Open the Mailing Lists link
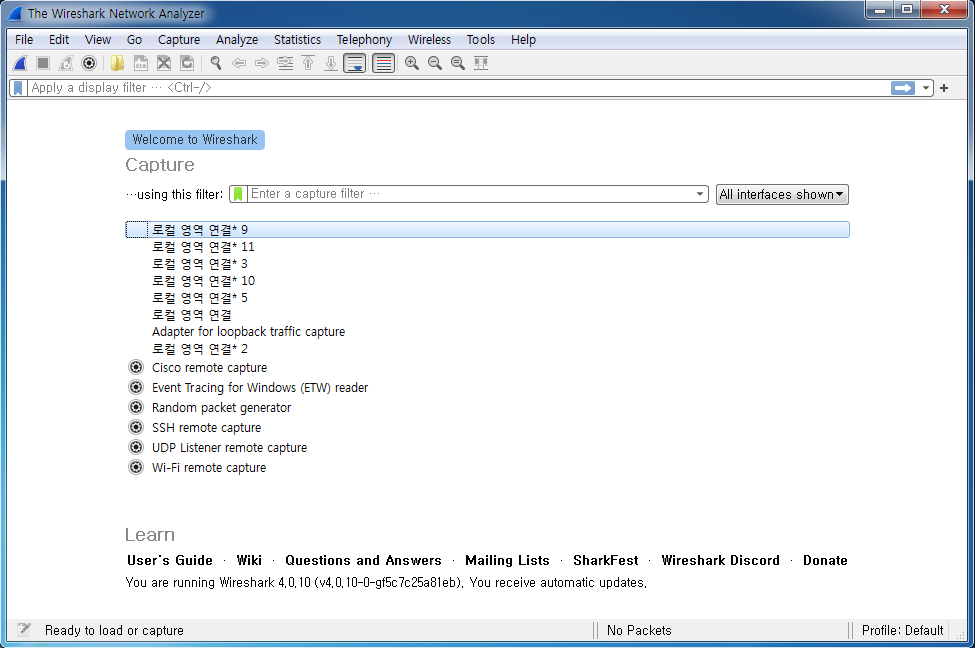 tap(507, 560)
